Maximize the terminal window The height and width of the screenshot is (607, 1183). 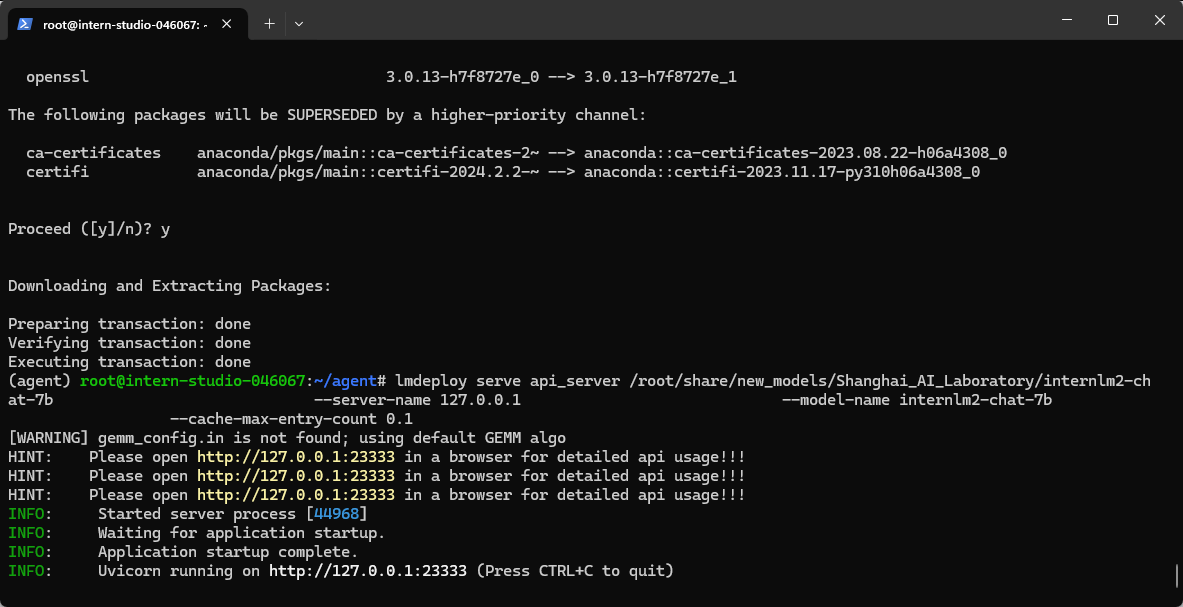1113,20
